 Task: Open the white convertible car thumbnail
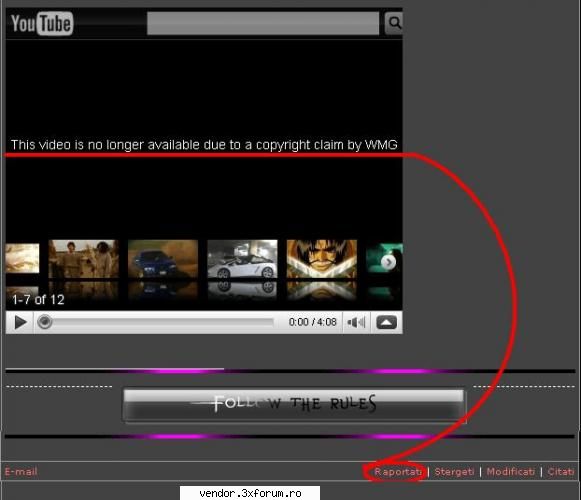click(242, 259)
